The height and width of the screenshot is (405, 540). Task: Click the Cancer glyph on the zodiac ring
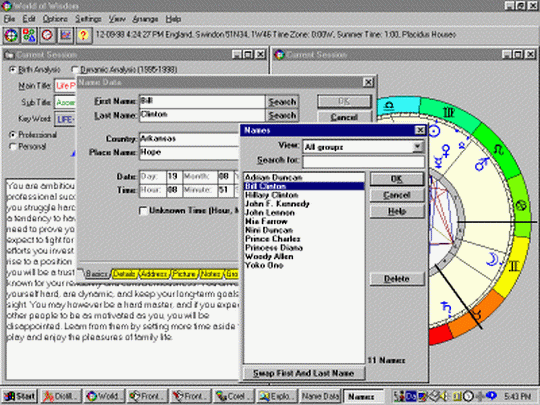tap(521, 206)
